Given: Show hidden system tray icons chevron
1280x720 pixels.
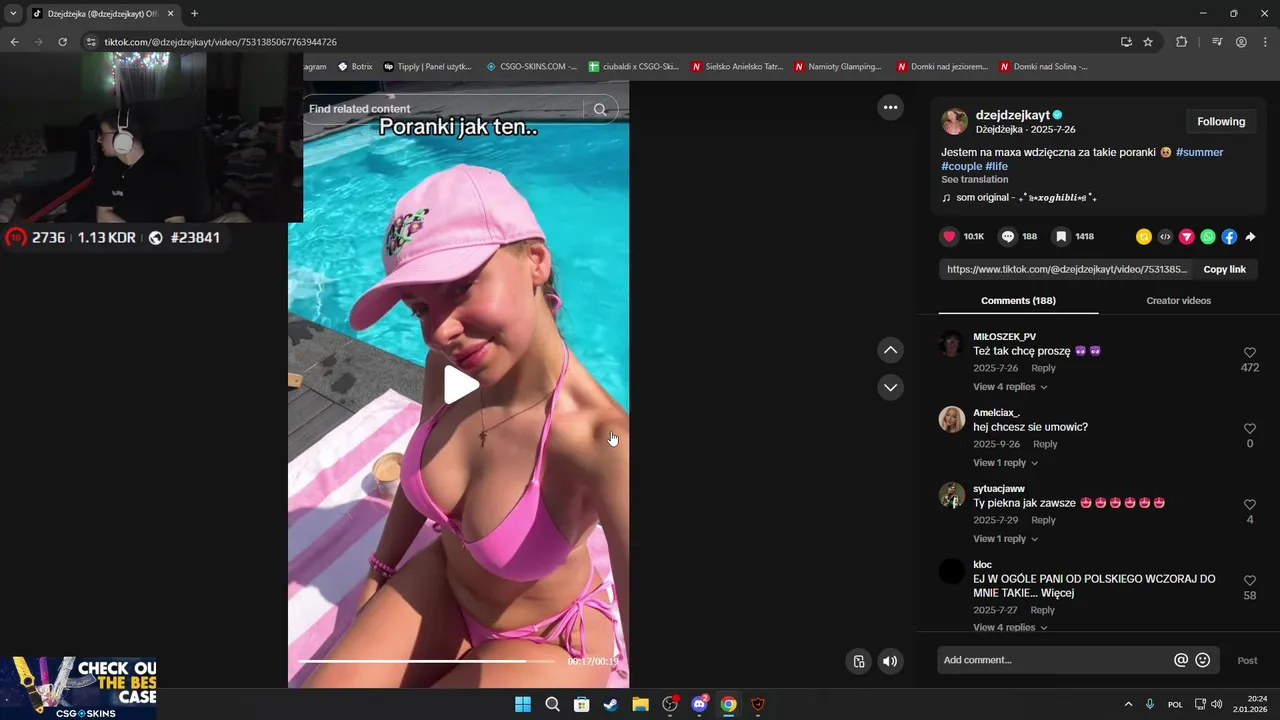Looking at the screenshot, I should pyautogui.click(x=1129, y=704).
